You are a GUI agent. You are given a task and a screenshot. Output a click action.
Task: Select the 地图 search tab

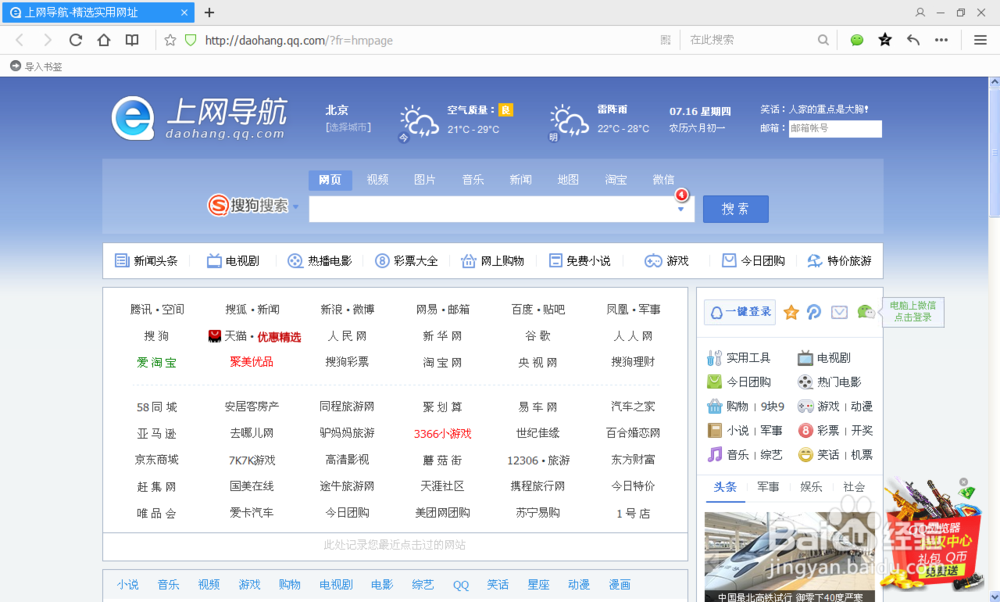point(568,180)
